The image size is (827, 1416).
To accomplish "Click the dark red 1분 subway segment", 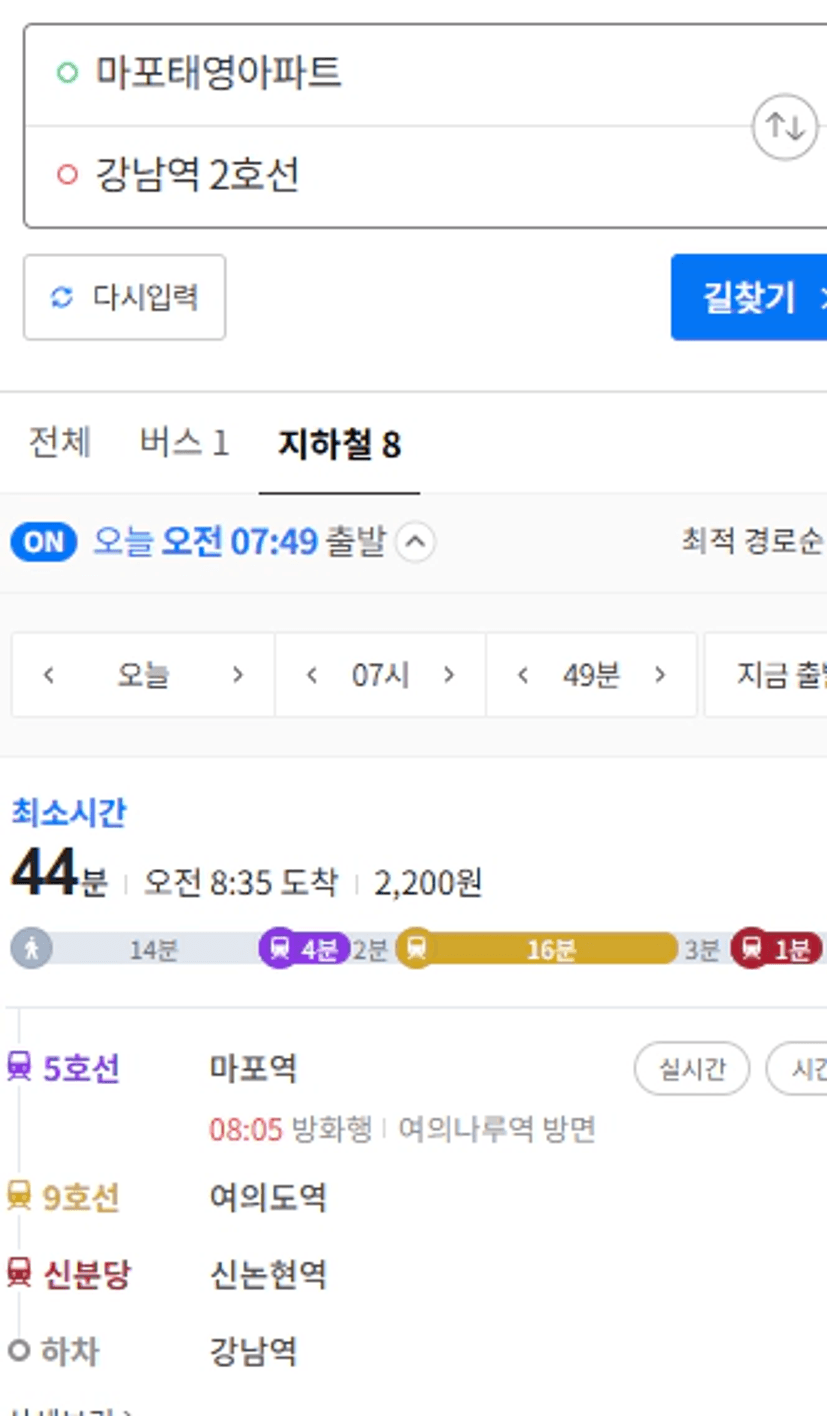I will (x=777, y=948).
